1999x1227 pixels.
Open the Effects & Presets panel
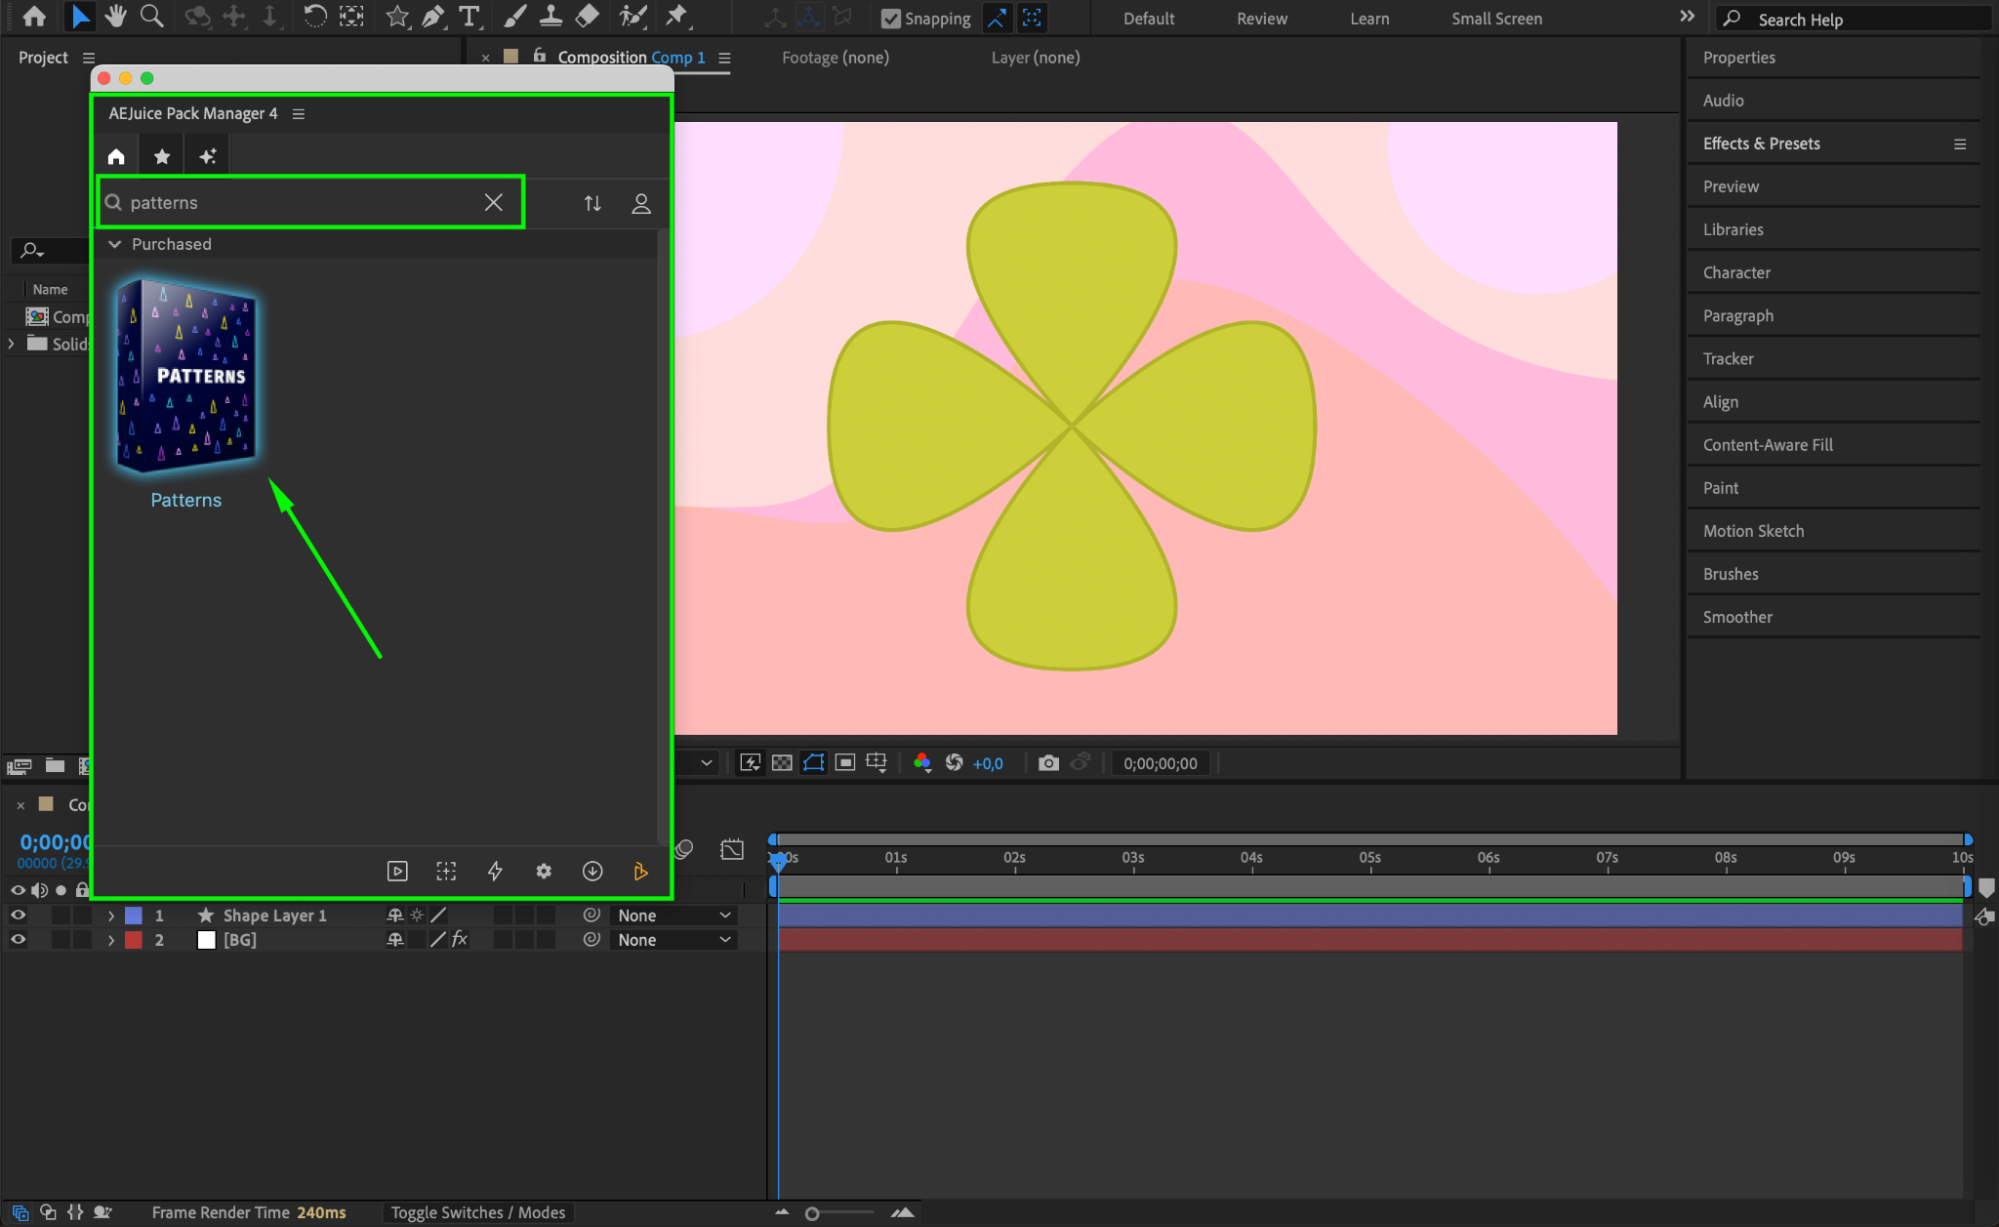(1761, 143)
